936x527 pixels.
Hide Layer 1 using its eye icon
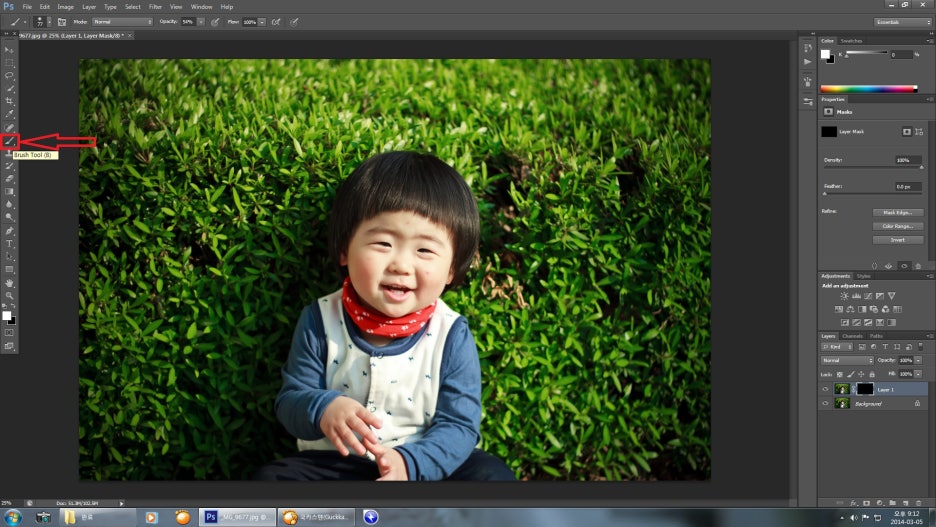[825, 389]
